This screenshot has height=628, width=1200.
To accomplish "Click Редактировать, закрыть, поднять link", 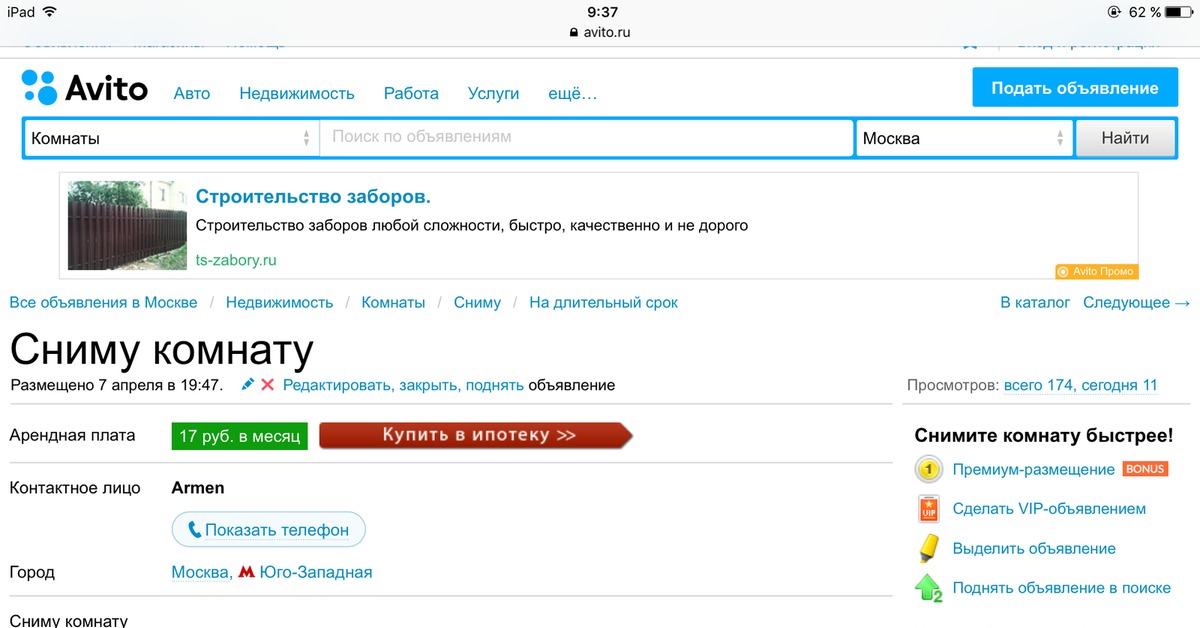I will 403,385.
